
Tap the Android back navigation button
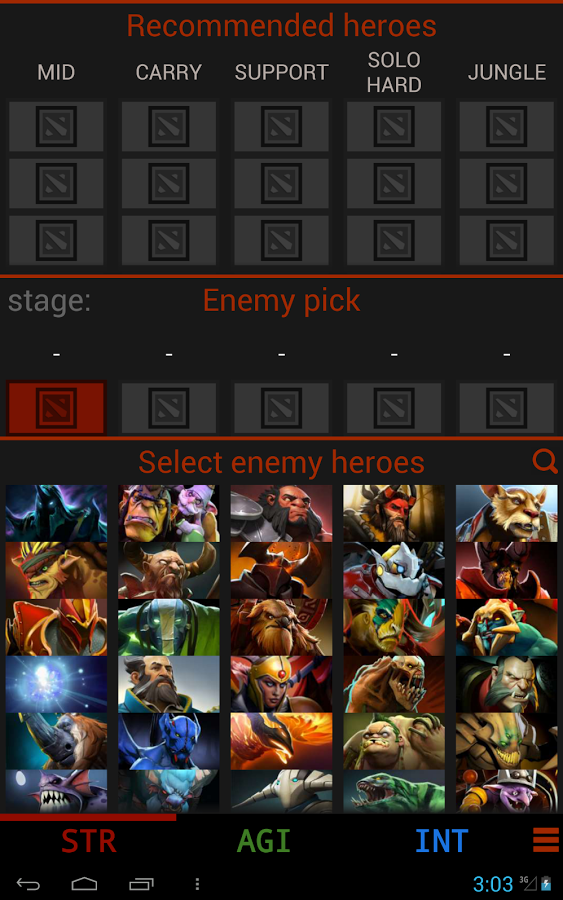click(28, 884)
